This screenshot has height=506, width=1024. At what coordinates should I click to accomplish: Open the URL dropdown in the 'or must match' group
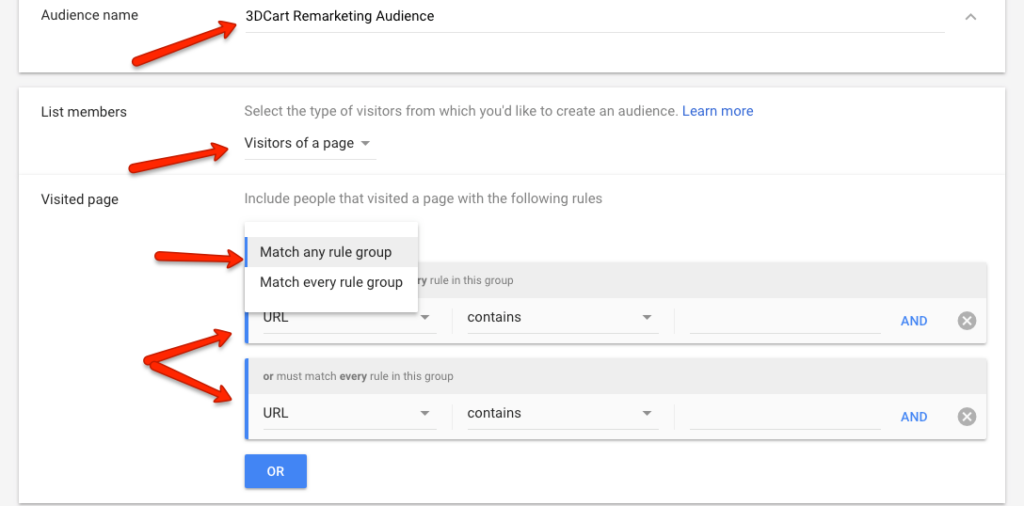(x=349, y=414)
